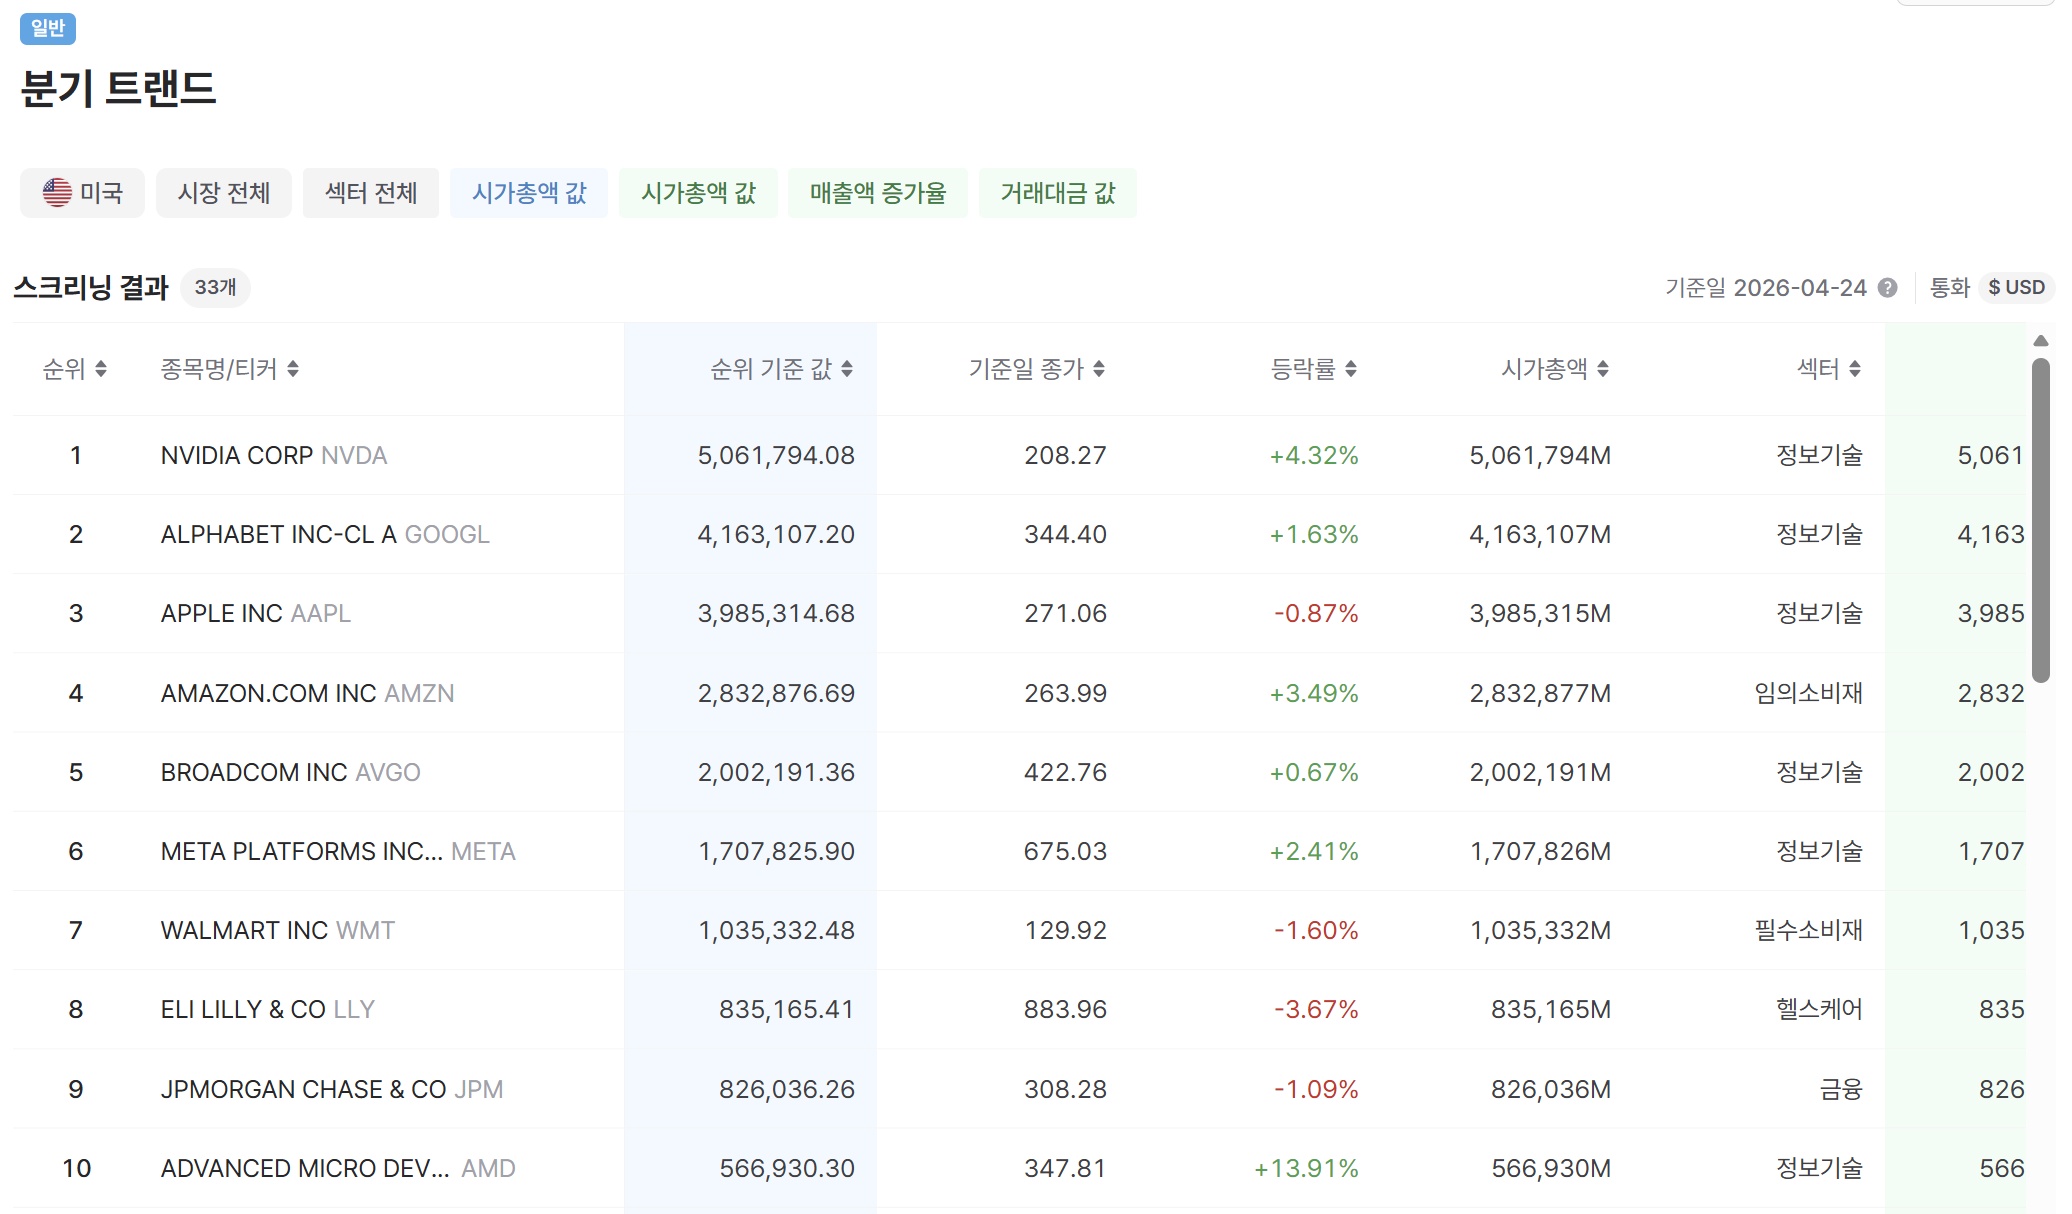Click the WMT ticker in the Walmart row

365,930
